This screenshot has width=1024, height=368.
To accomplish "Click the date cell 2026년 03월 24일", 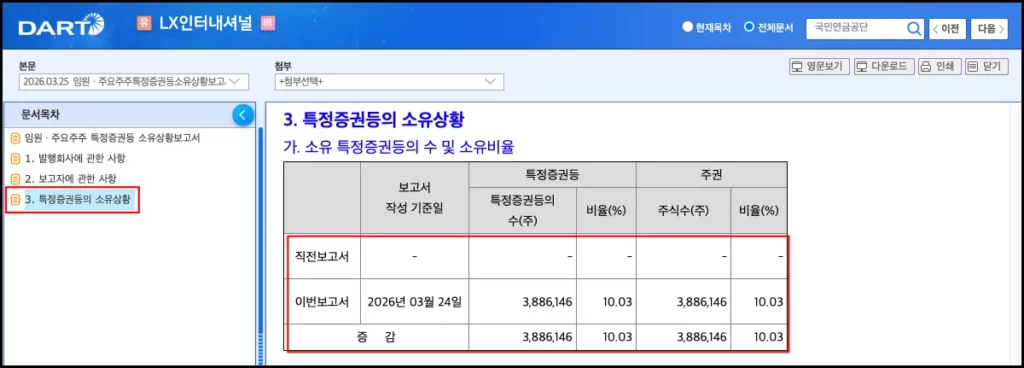I will pos(414,302).
